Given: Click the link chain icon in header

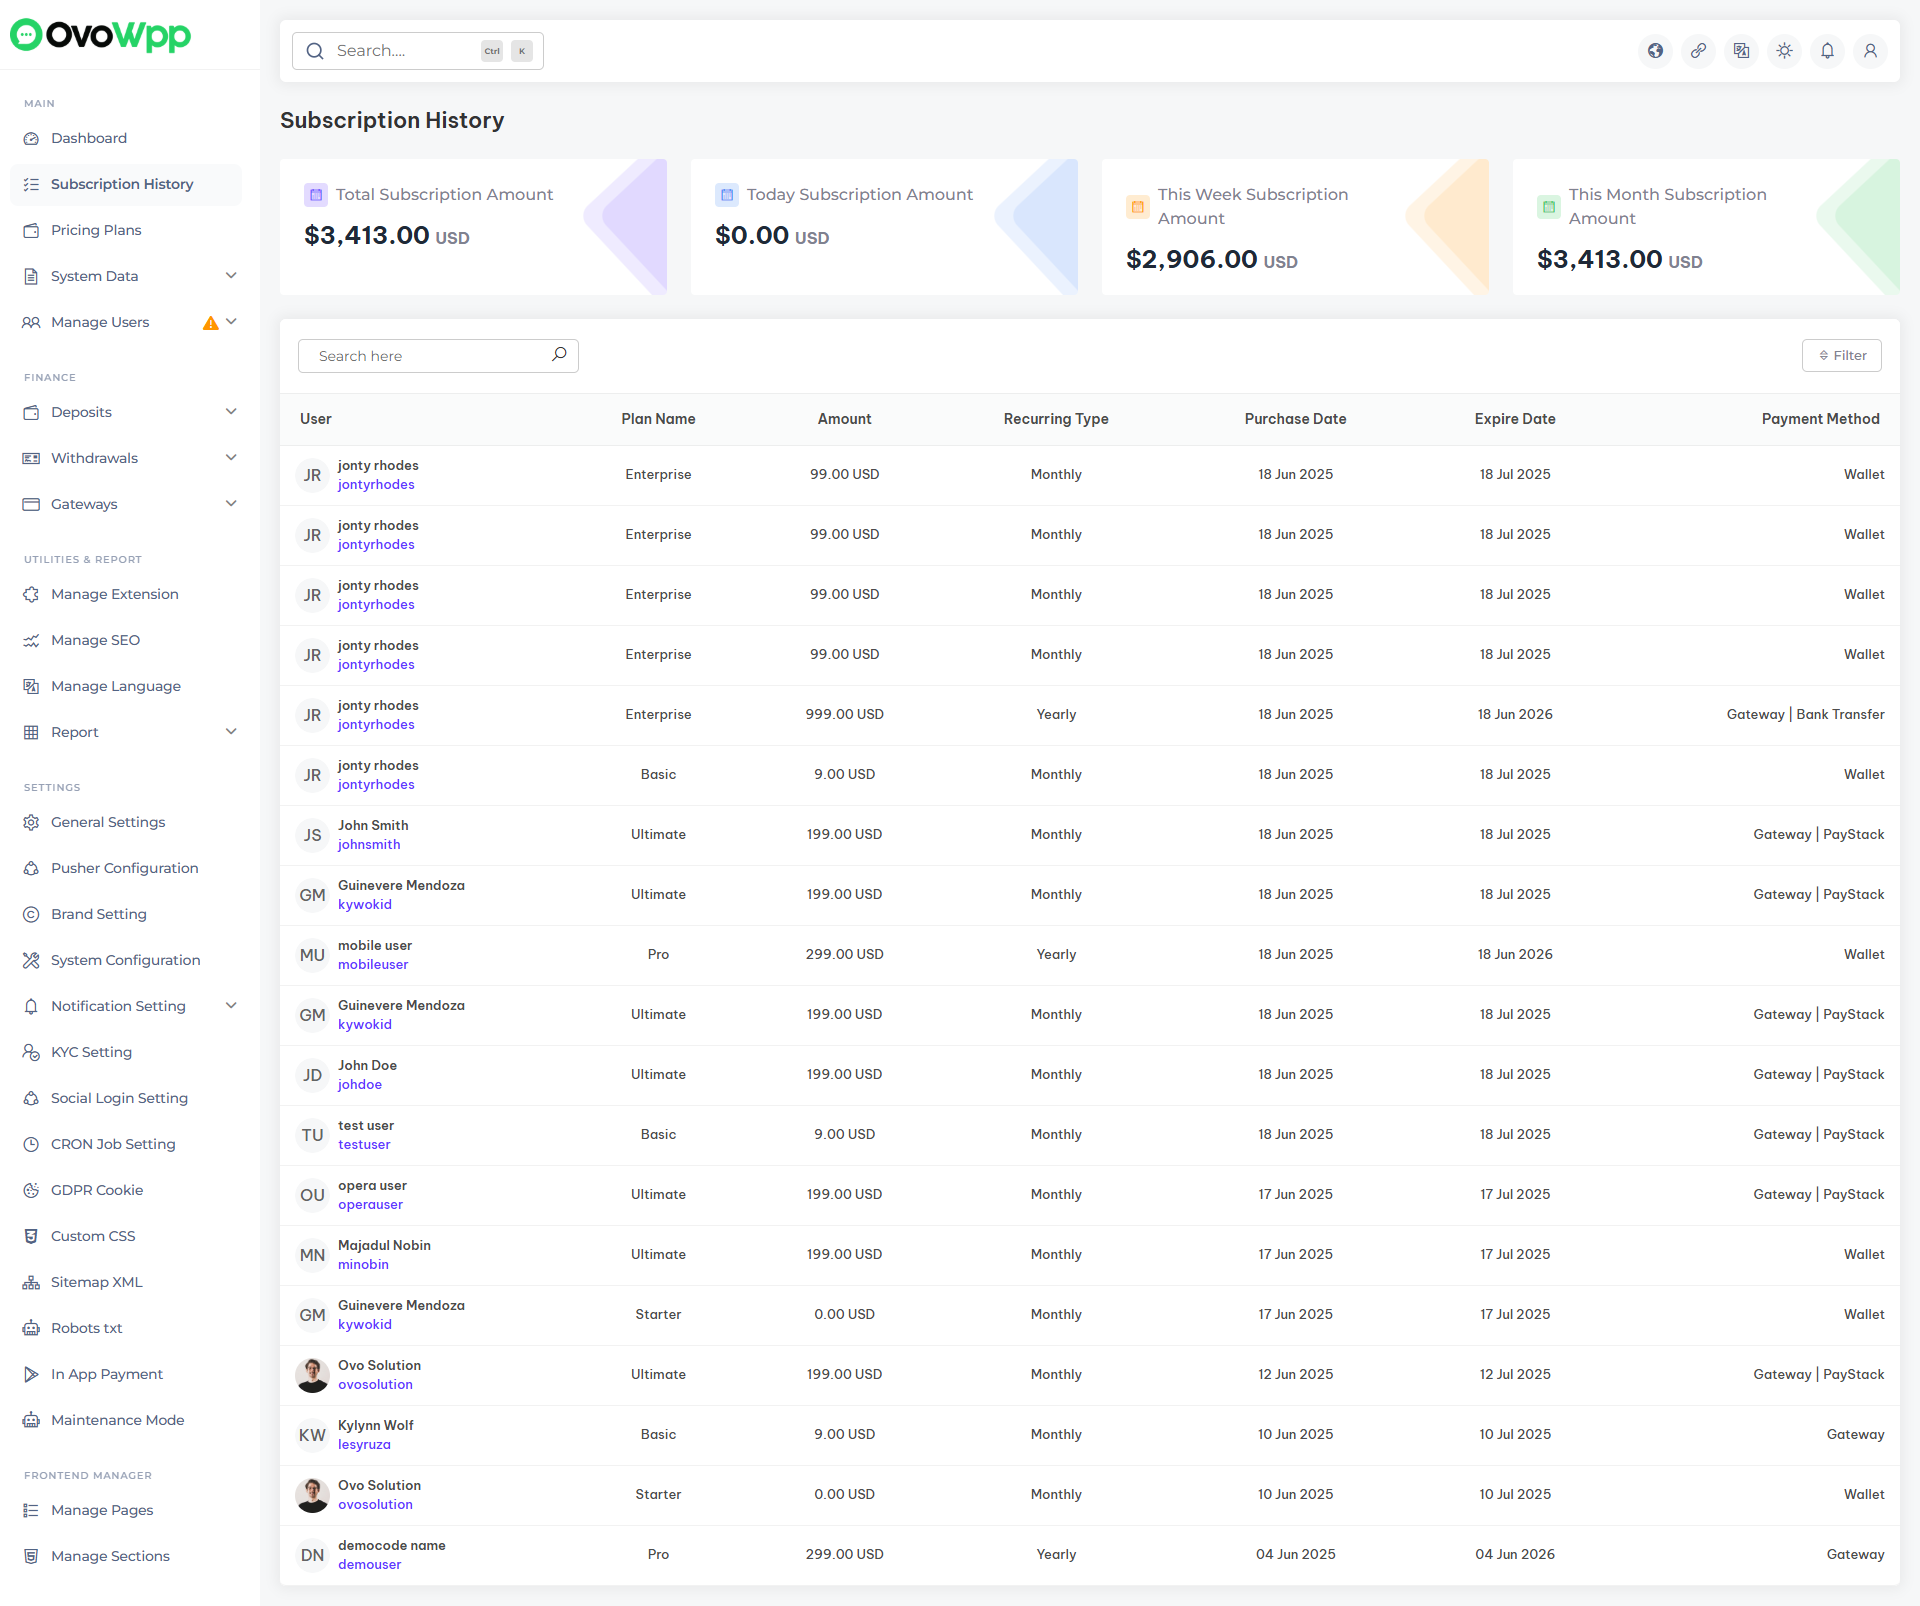Looking at the screenshot, I should tap(1698, 51).
